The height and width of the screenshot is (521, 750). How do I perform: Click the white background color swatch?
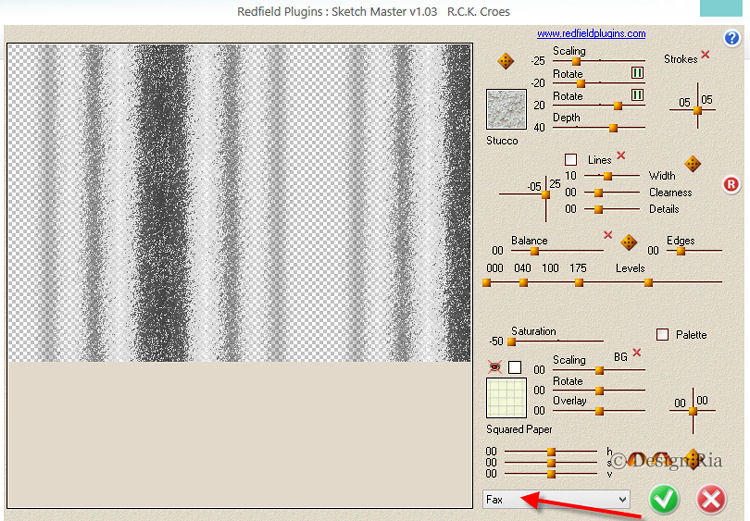coord(515,367)
